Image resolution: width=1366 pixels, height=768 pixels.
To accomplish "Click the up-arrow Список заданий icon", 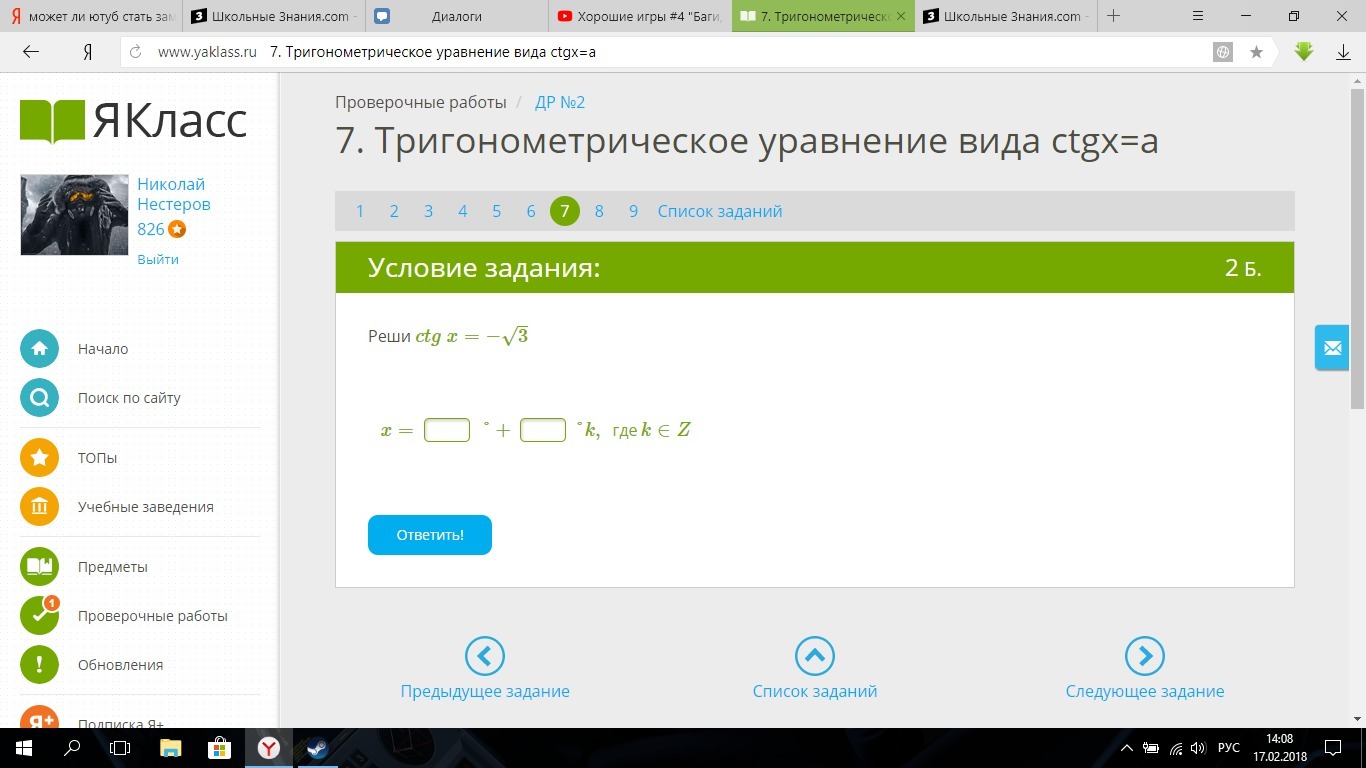I will (815, 656).
